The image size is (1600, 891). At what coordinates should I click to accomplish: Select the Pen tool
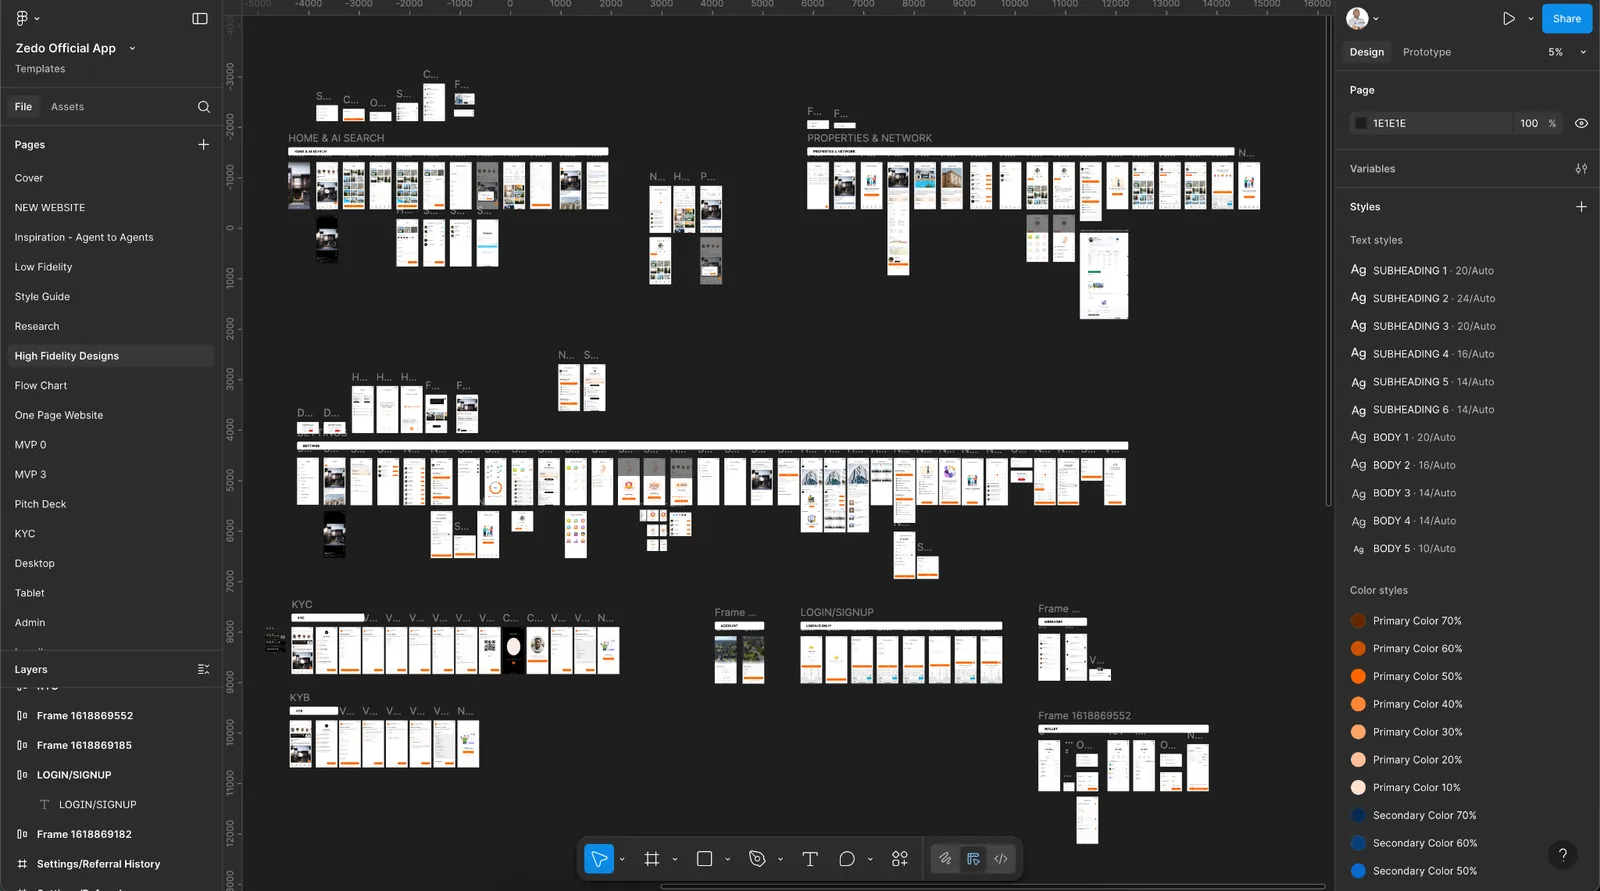tap(757, 859)
